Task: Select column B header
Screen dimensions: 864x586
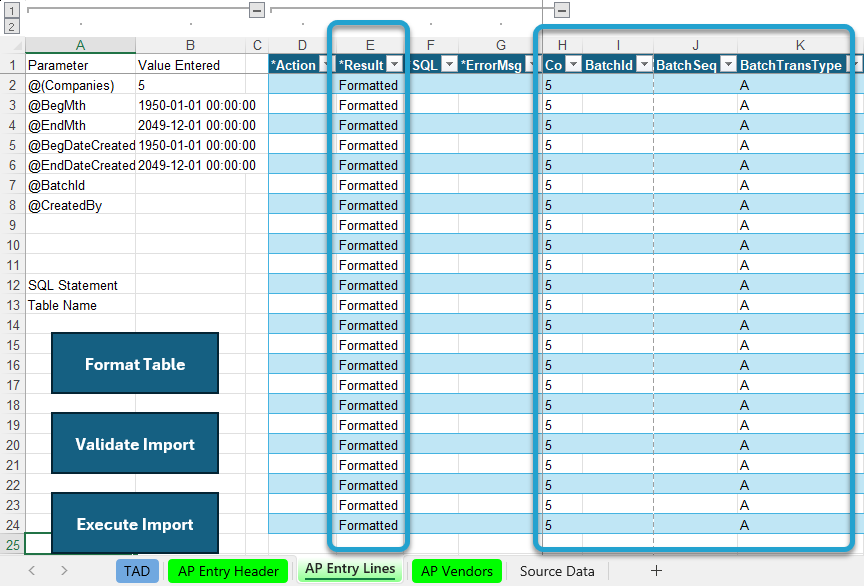Action: click(x=191, y=45)
